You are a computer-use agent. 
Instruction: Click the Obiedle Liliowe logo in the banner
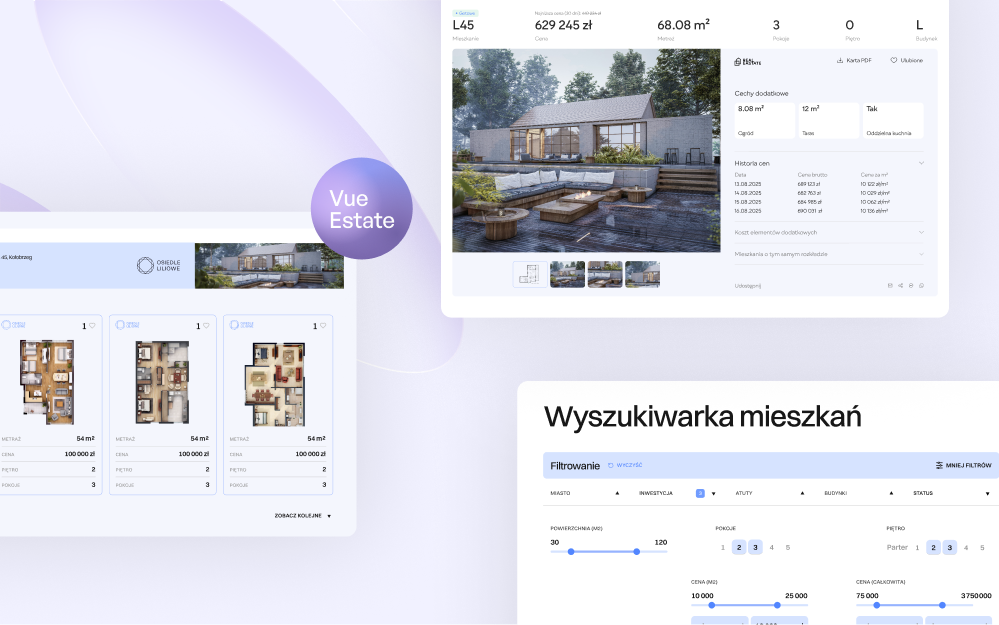pos(159,266)
